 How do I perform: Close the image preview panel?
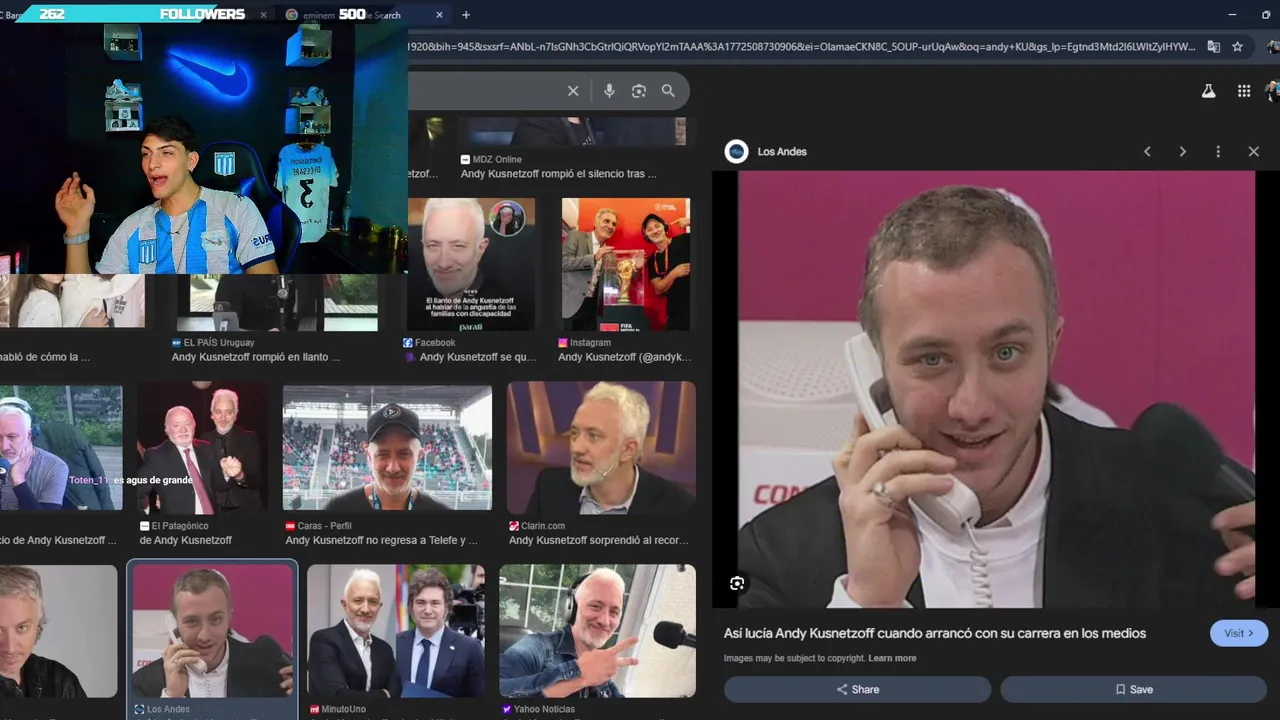(x=1253, y=151)
